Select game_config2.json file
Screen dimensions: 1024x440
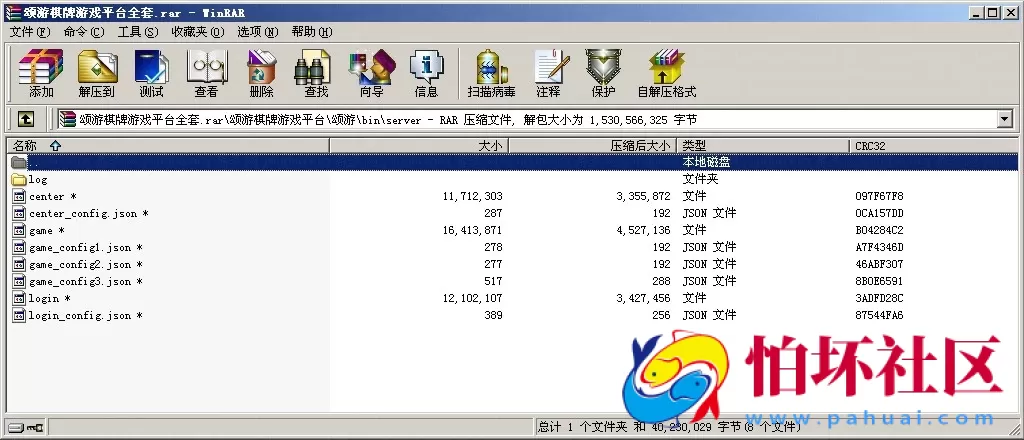click(78, 264)
